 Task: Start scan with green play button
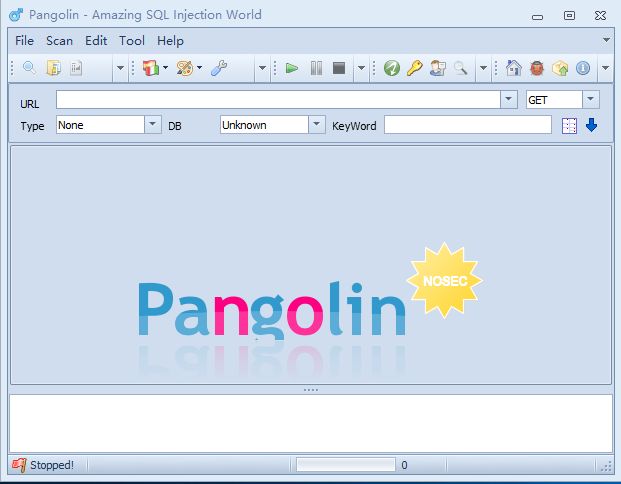coord(292,68)
